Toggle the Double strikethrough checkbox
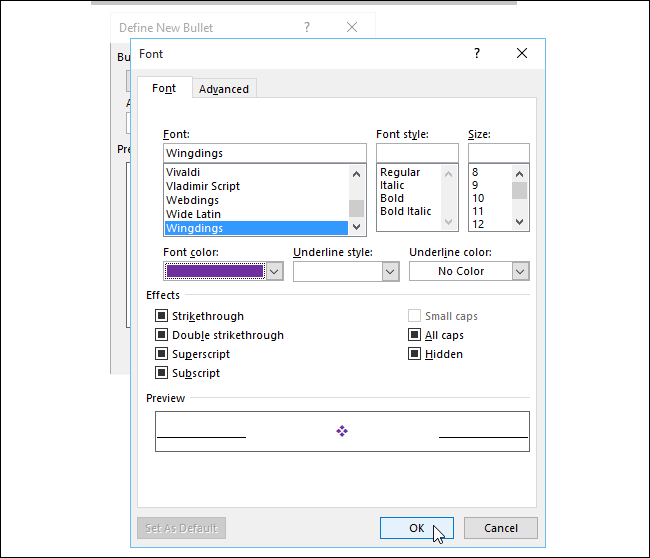 [161, 335]
